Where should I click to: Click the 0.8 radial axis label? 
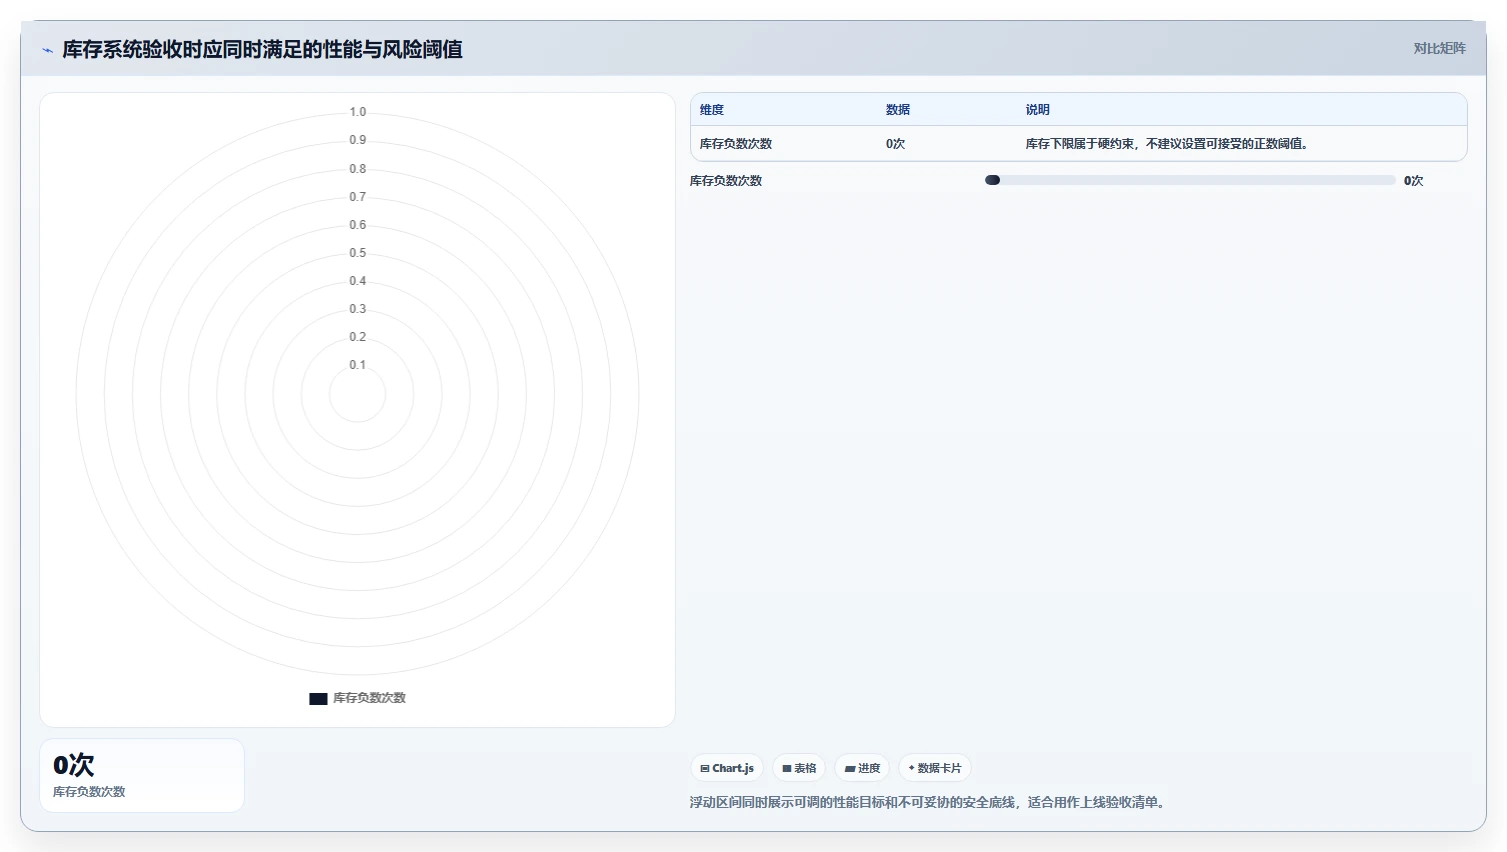click(358, 169)
